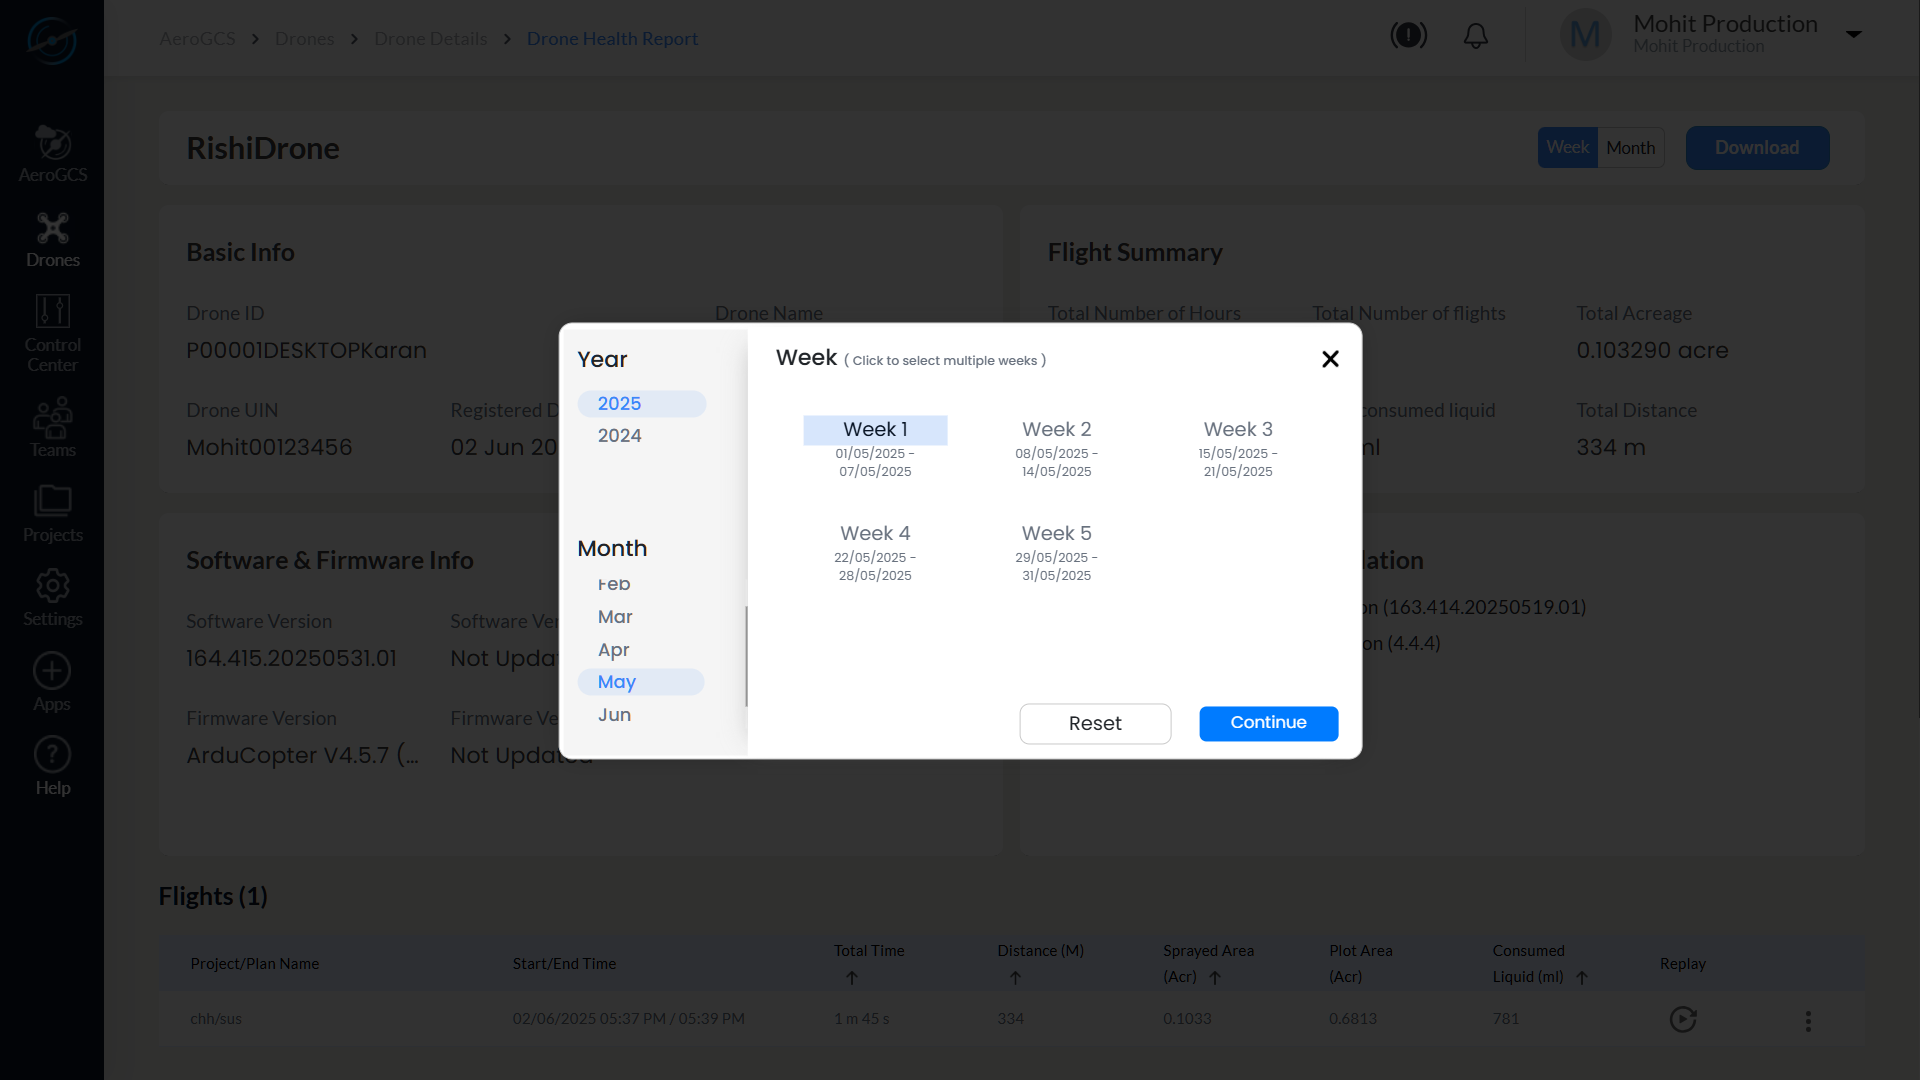
Task: Select Week 1 in the week picker
Action: [875, 430]
